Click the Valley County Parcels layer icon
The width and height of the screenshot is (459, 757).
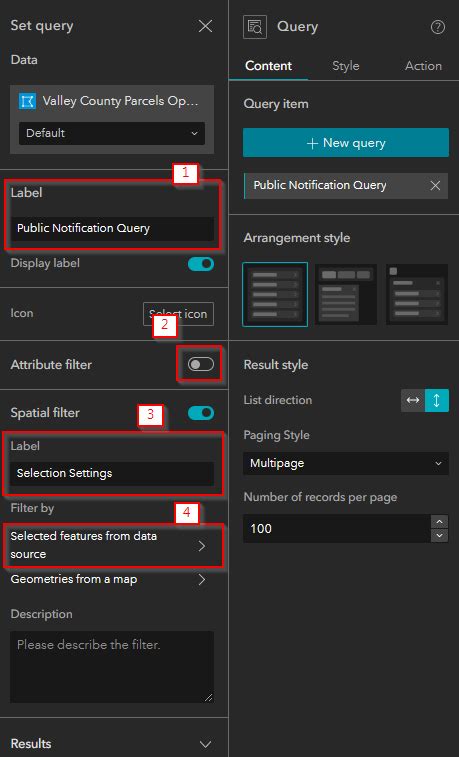click(28, 101)
